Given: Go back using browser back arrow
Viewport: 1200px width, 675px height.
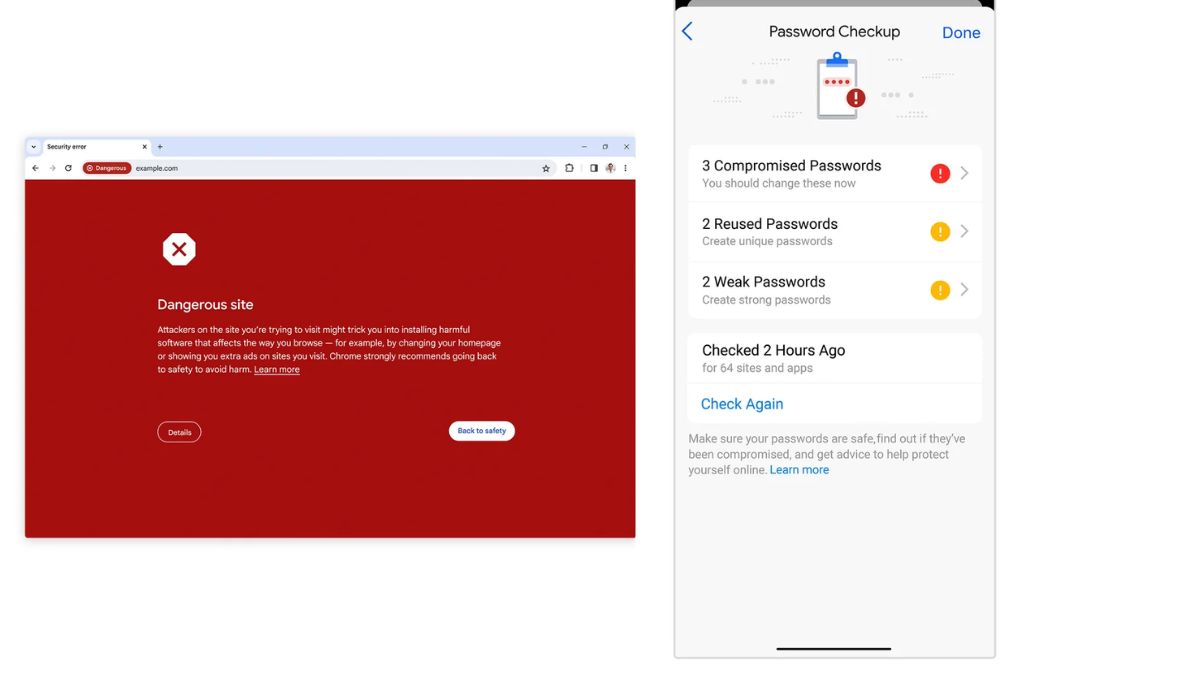Looking at the screenshot, I should [35, 168].
